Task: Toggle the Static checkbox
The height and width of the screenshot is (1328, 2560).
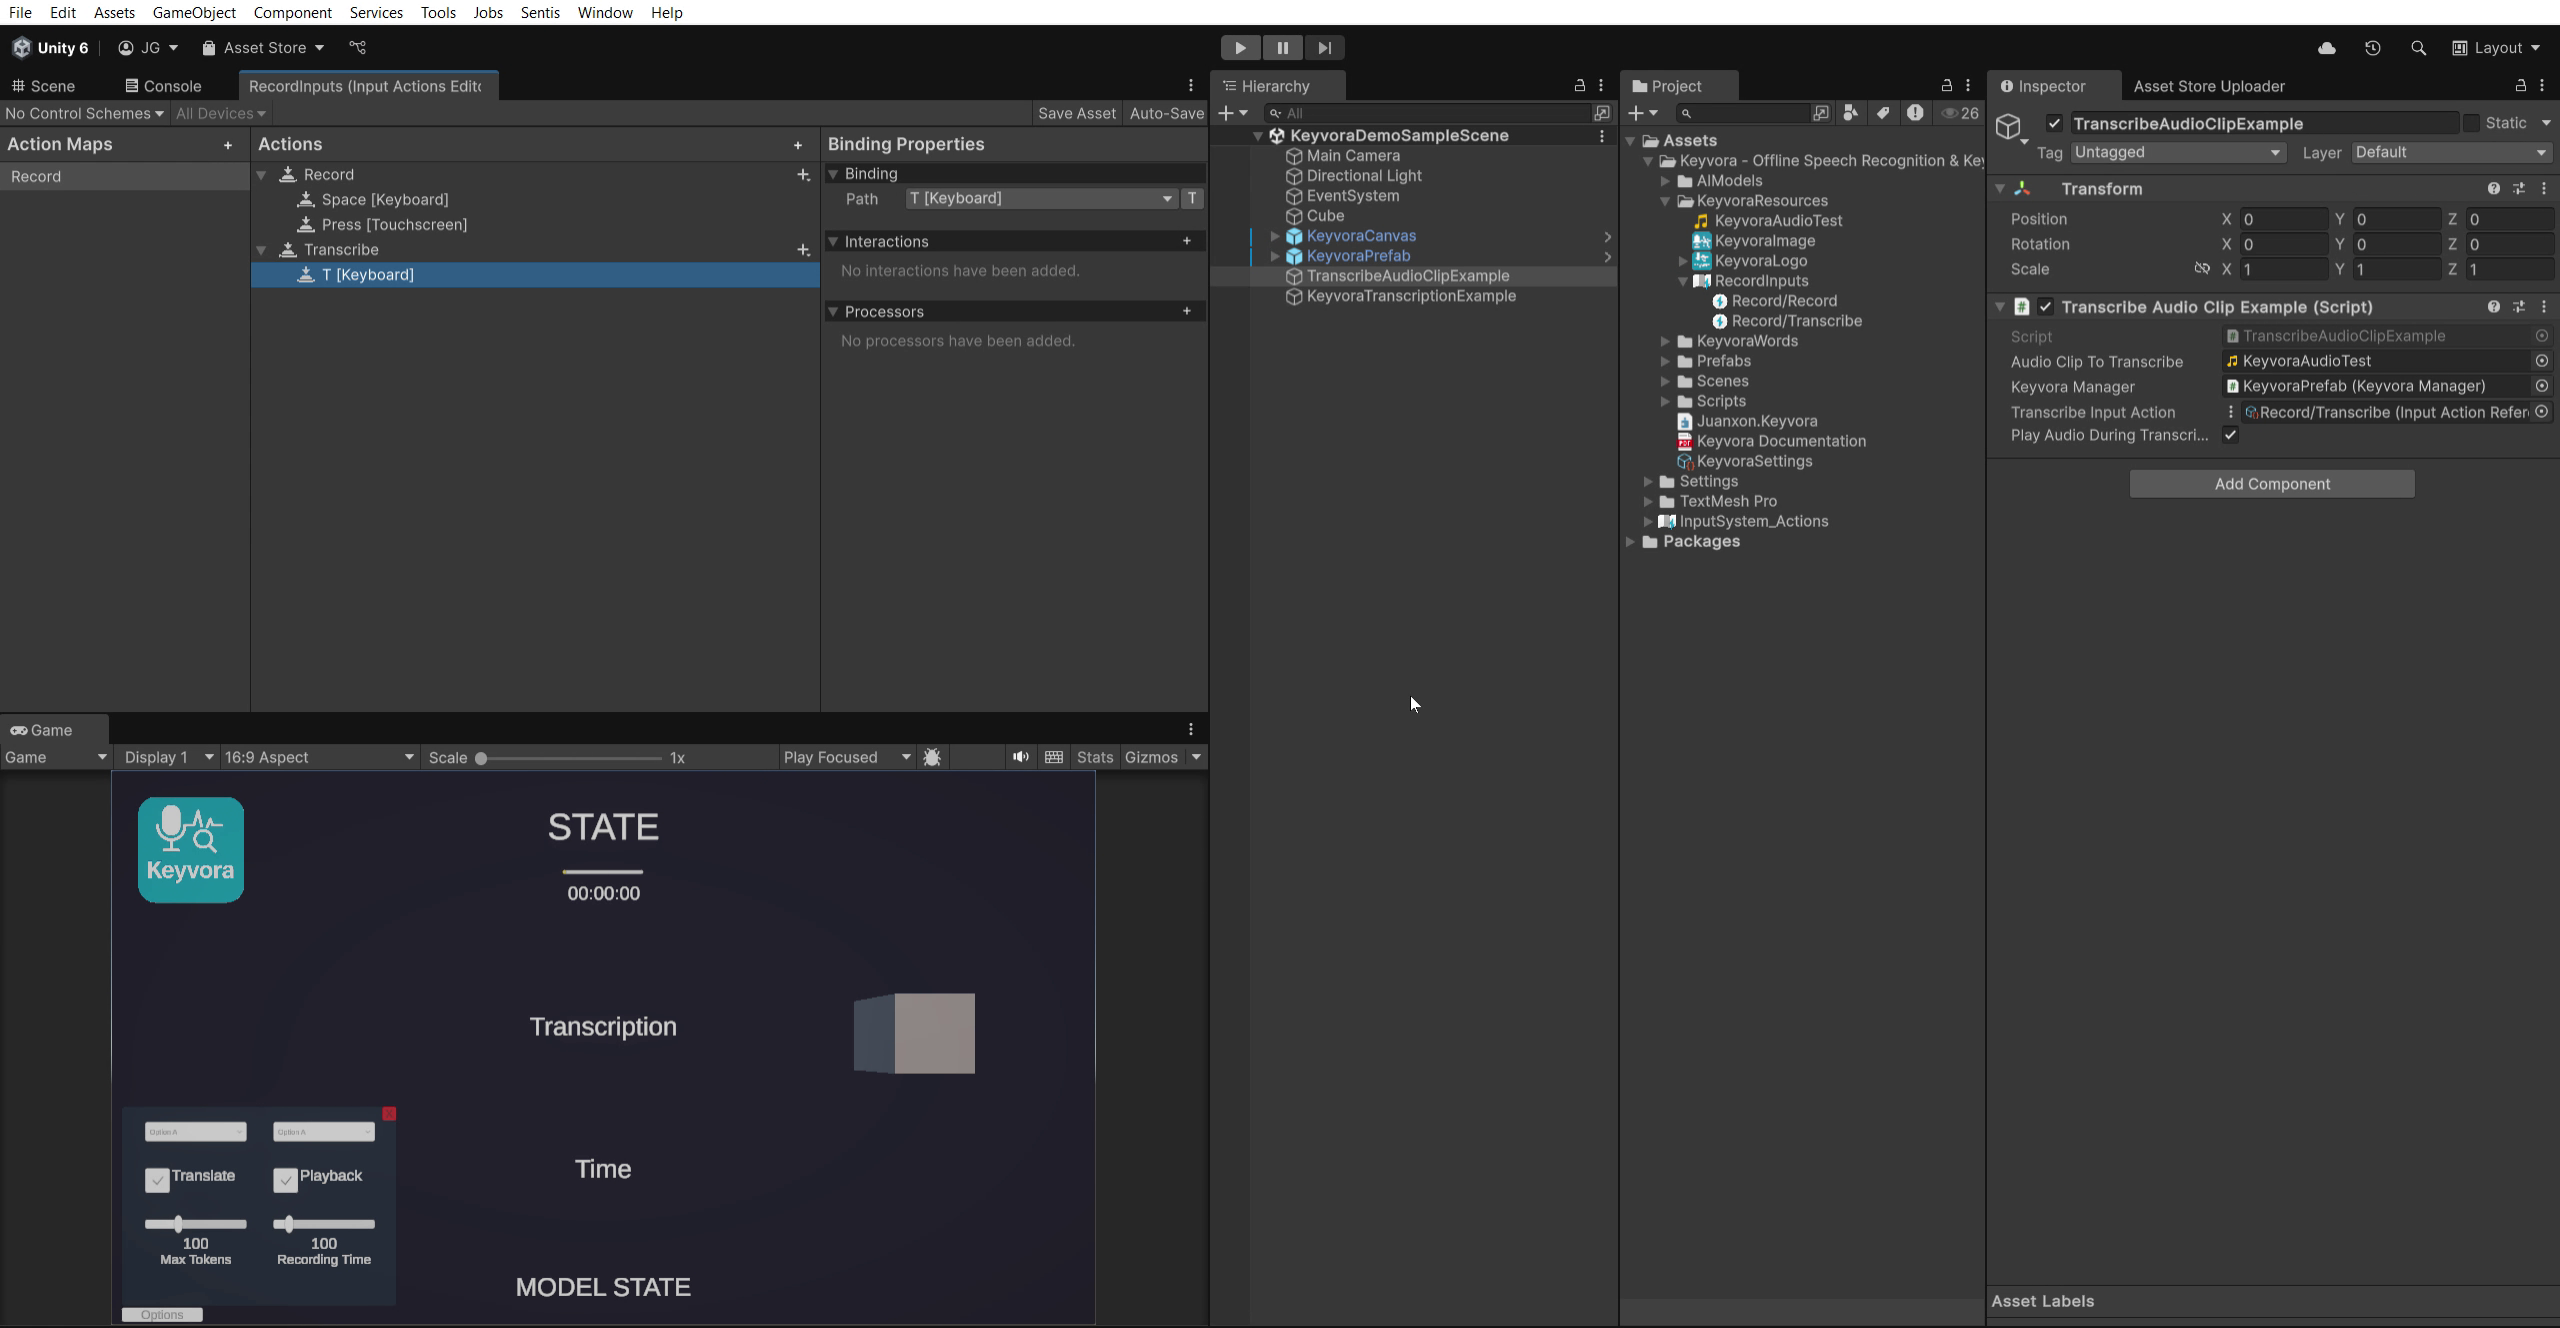Action: [x=2471, y=123]
